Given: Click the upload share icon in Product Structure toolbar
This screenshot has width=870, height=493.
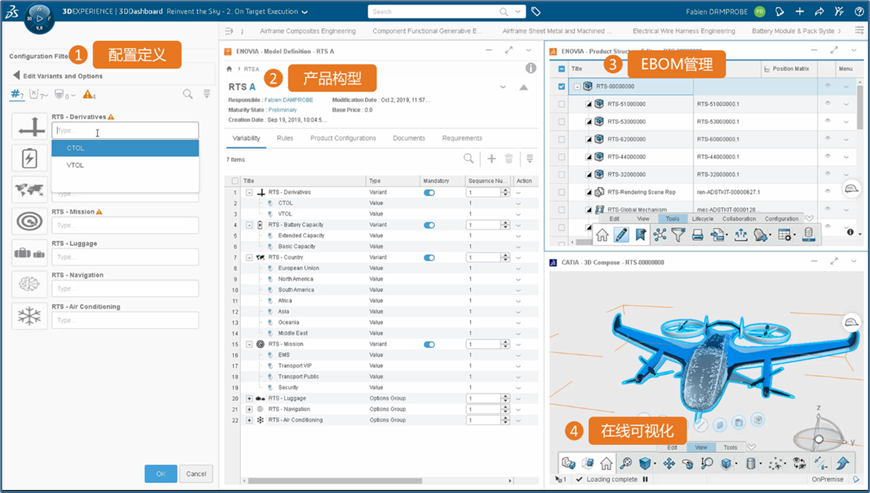Looking at the screenshot, I should pos(741,235).
